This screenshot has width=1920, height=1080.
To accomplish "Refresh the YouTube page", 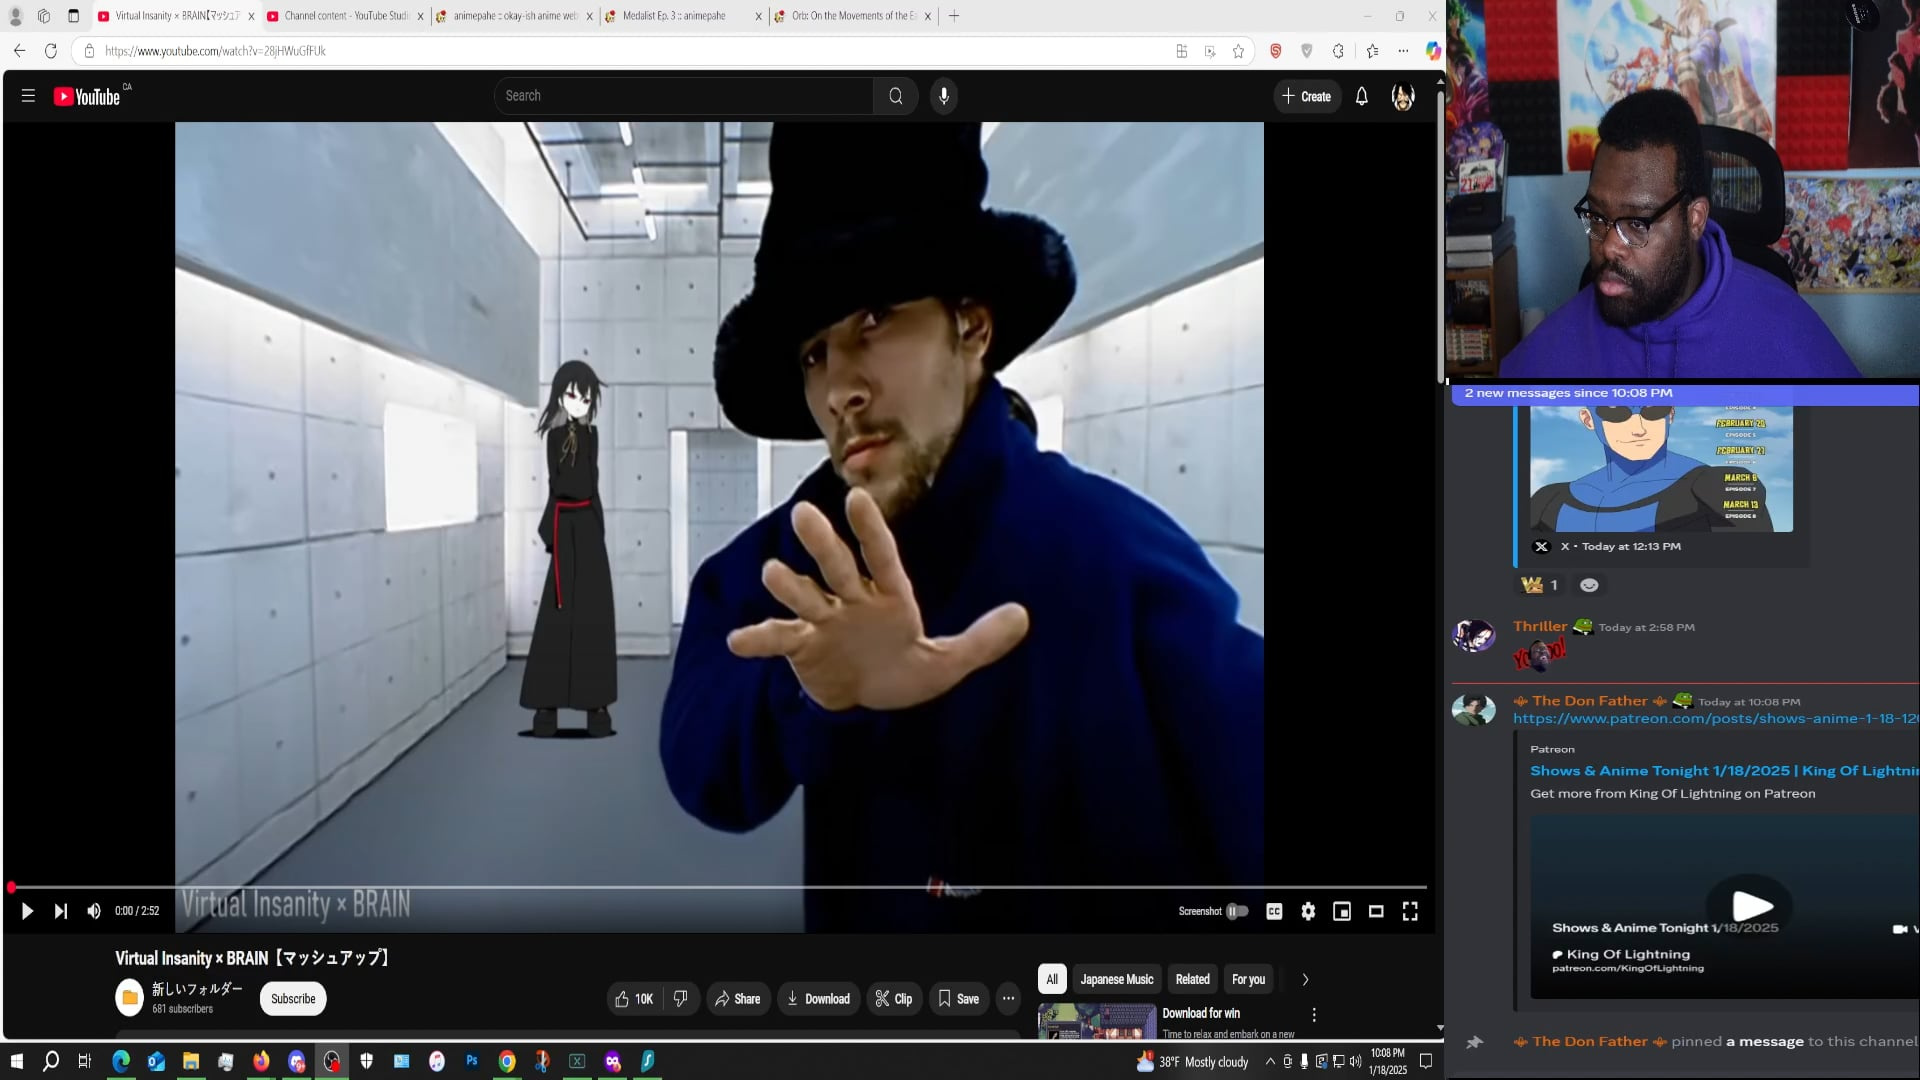I will pyautogui.click(x=51, y=51).
